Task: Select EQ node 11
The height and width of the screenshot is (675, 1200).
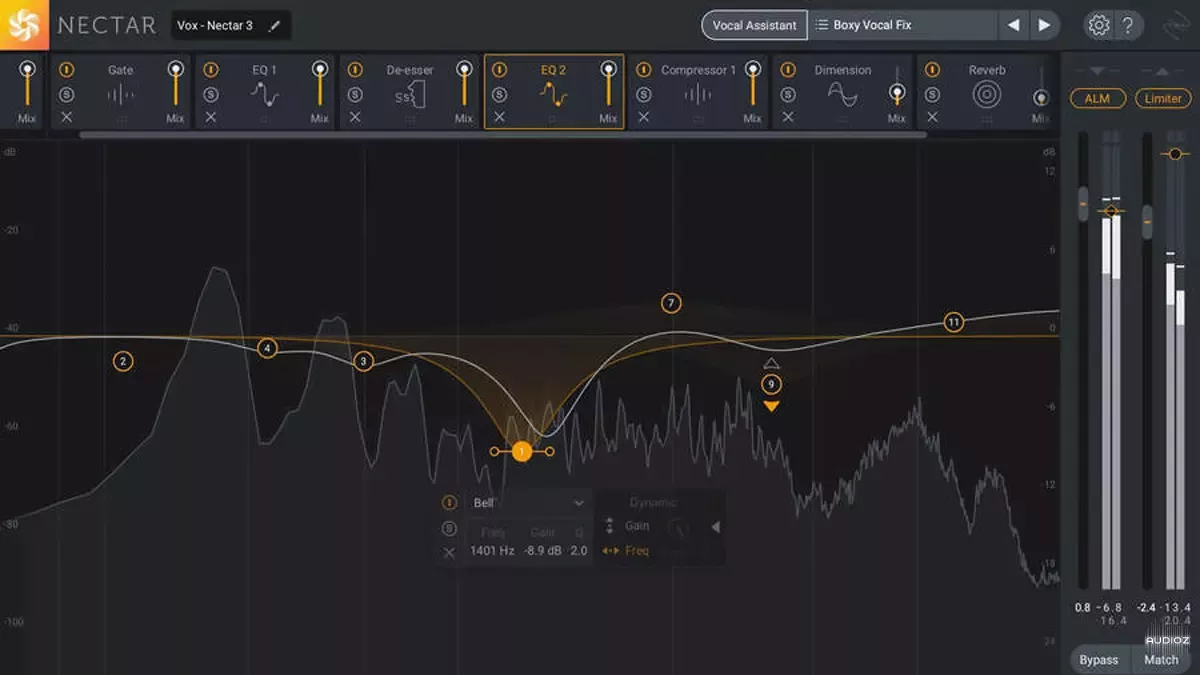Action: [x=954, y=322]
